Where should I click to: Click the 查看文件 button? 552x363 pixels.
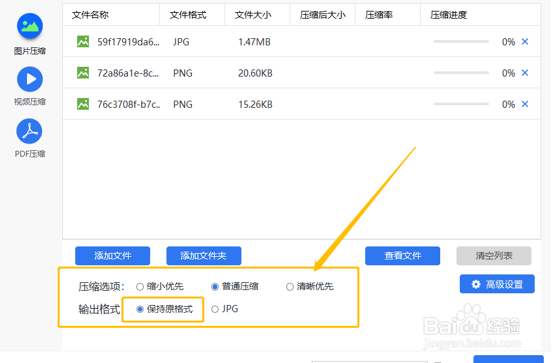(402, 256)
